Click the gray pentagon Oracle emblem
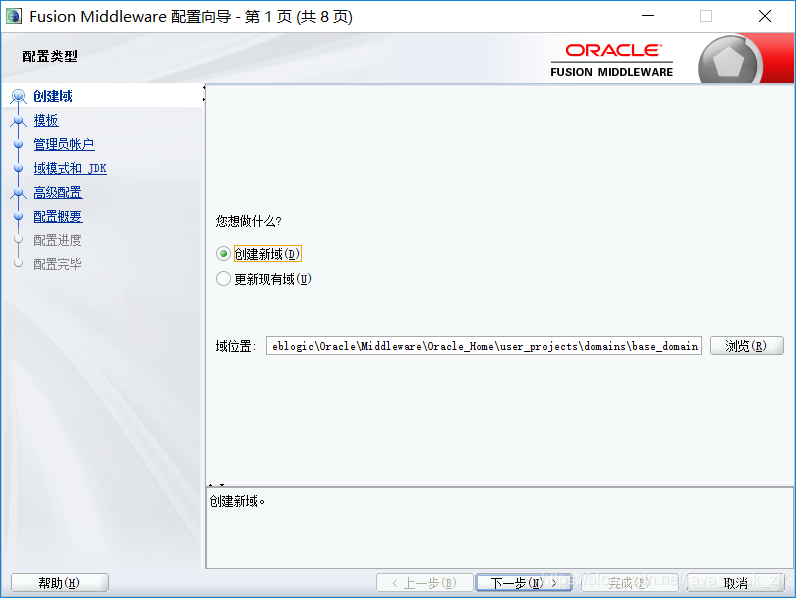This screenshot has height=598, width=796. (x=729, y=62)
